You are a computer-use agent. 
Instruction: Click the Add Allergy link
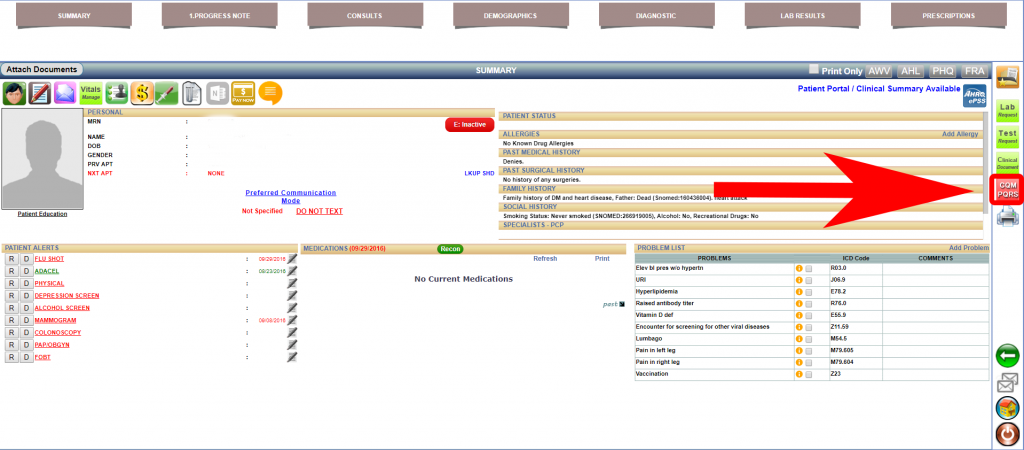point(962,133)
